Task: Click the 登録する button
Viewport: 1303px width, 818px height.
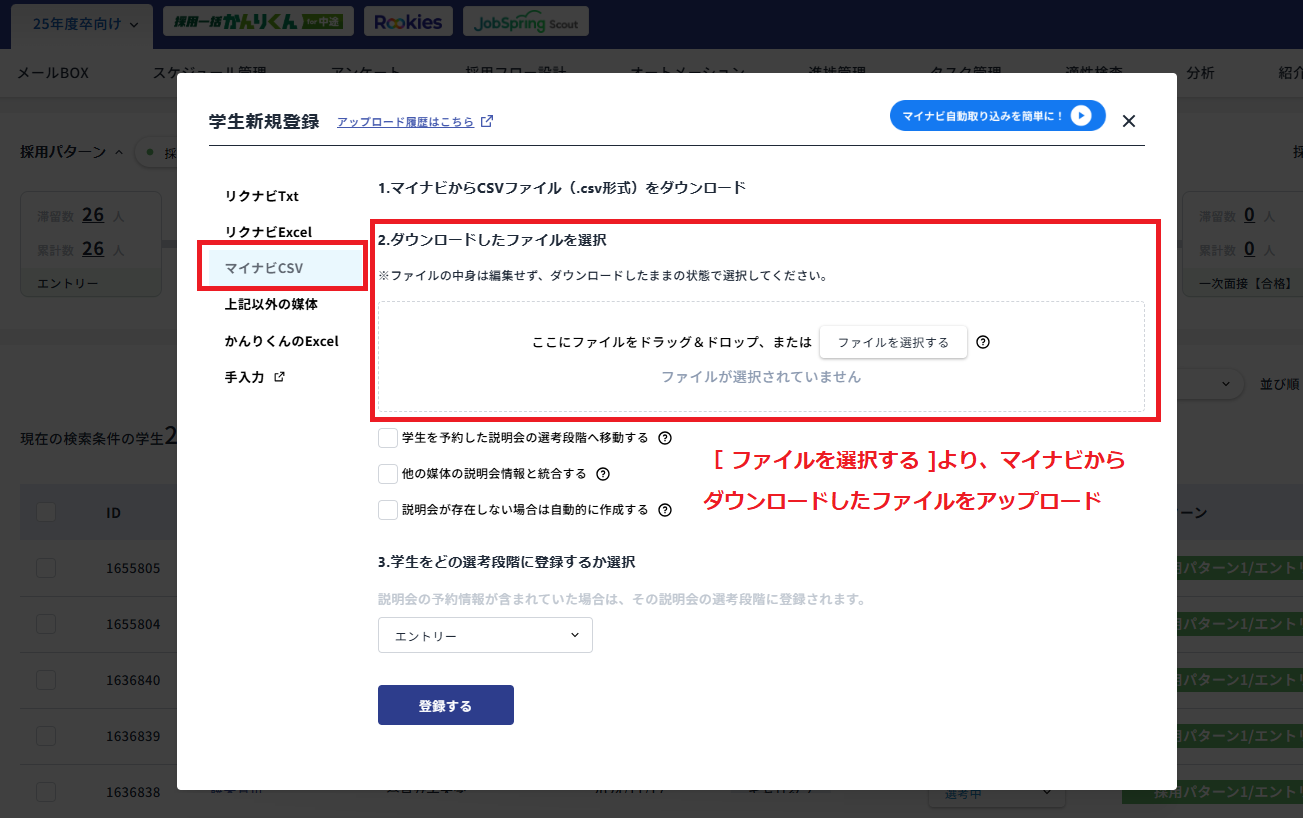Action: 445,704
